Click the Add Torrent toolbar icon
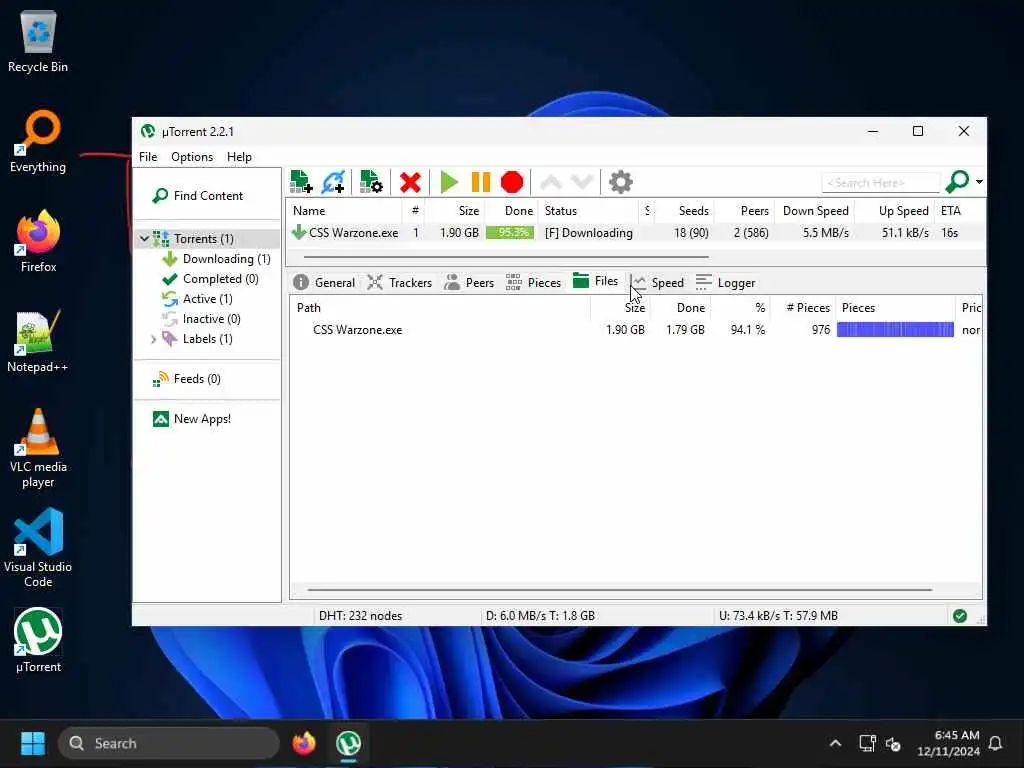The image size is (1024, 768). point(300,182)
